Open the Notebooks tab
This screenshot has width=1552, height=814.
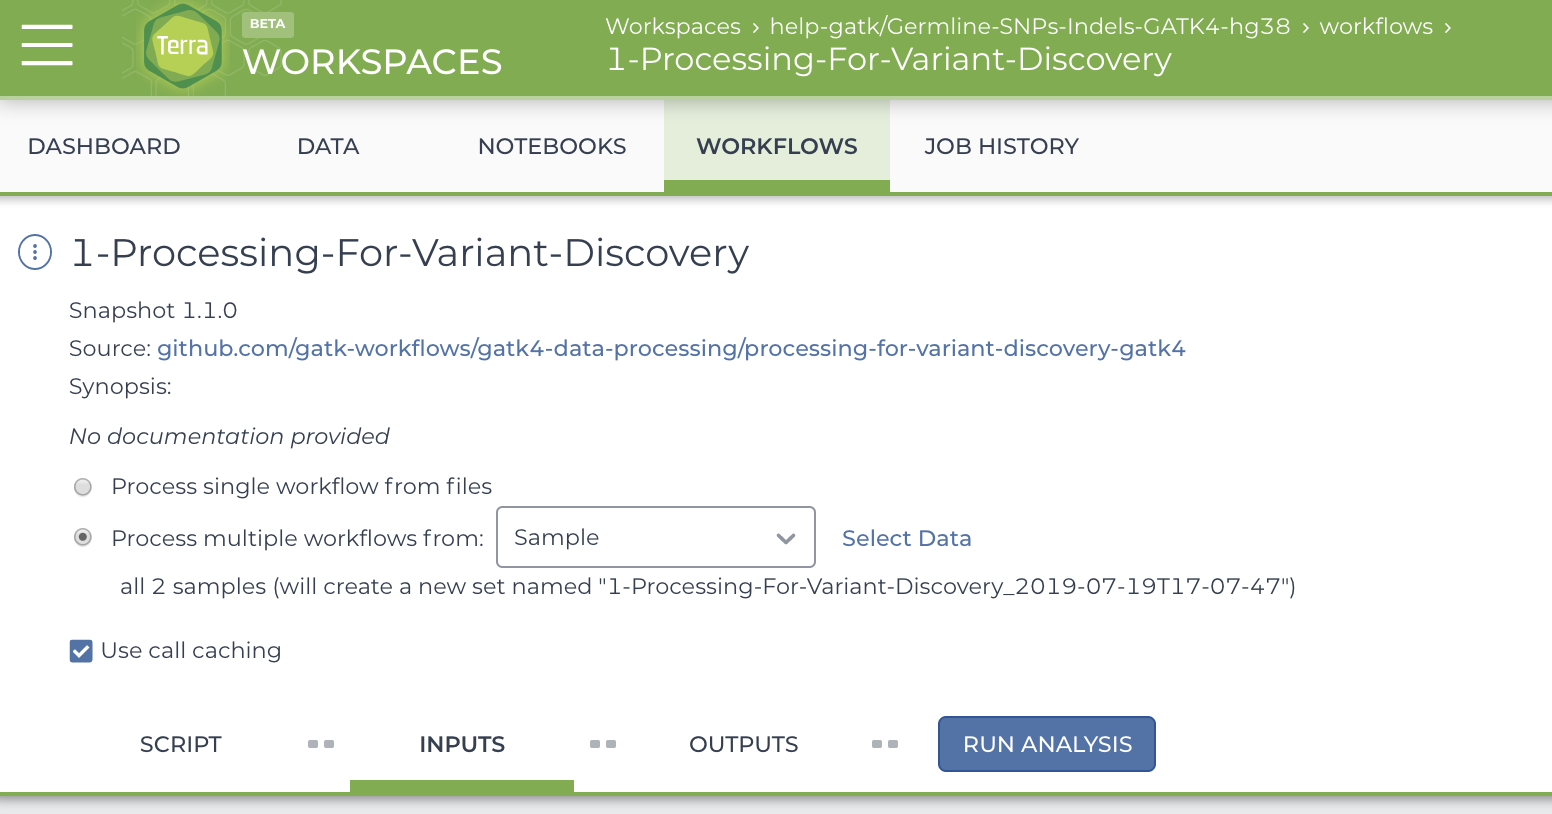coord(552,146)
